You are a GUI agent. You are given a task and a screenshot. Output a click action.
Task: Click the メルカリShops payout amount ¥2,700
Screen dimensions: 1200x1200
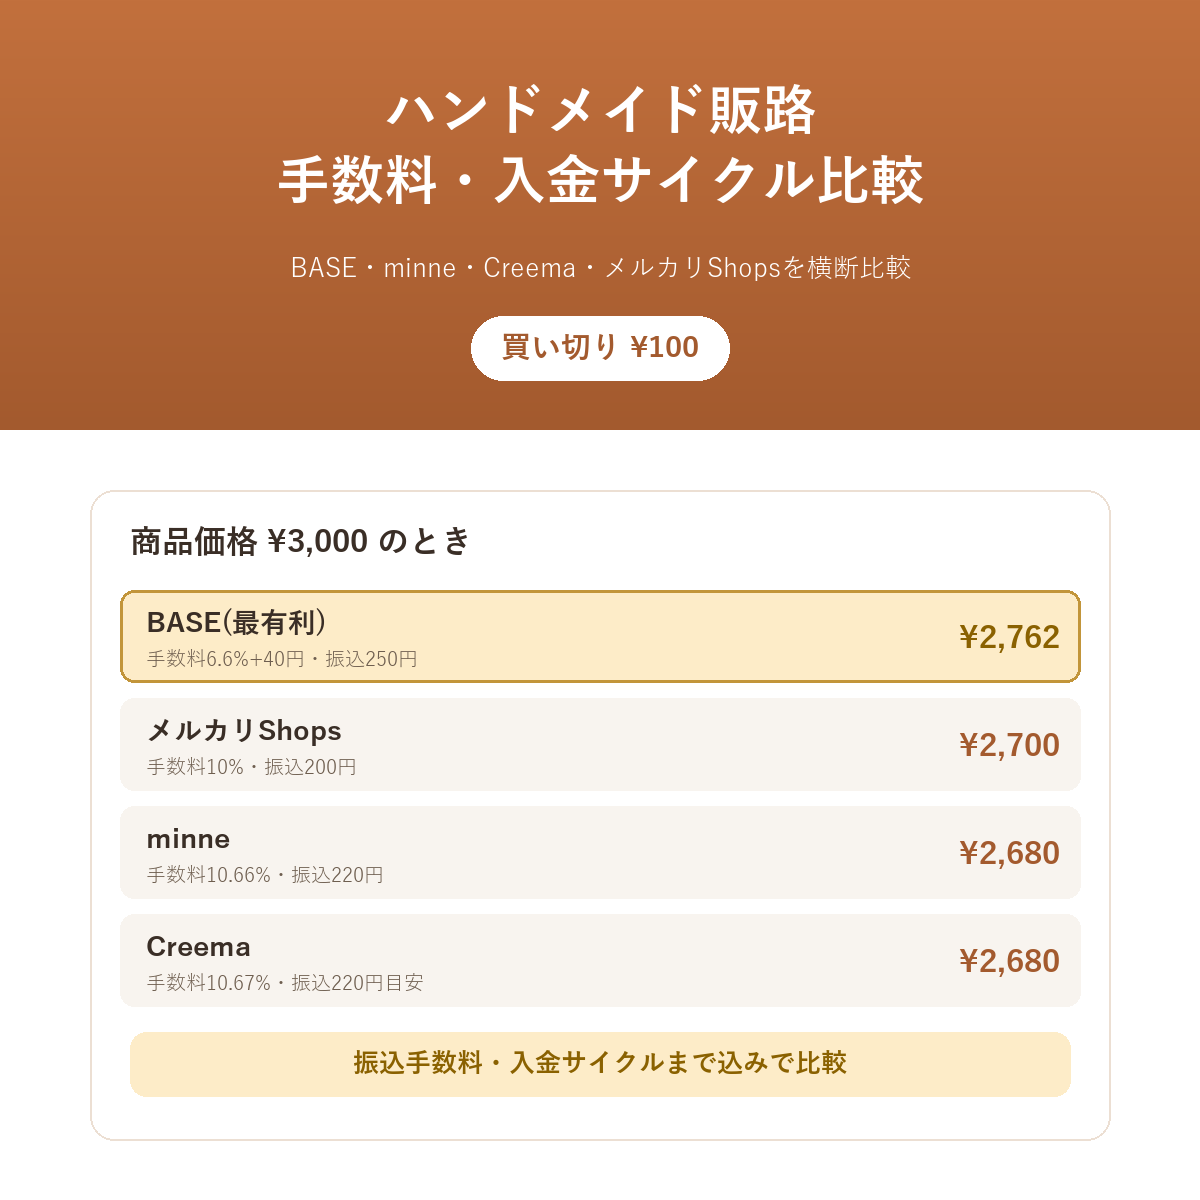point(1009,745)
